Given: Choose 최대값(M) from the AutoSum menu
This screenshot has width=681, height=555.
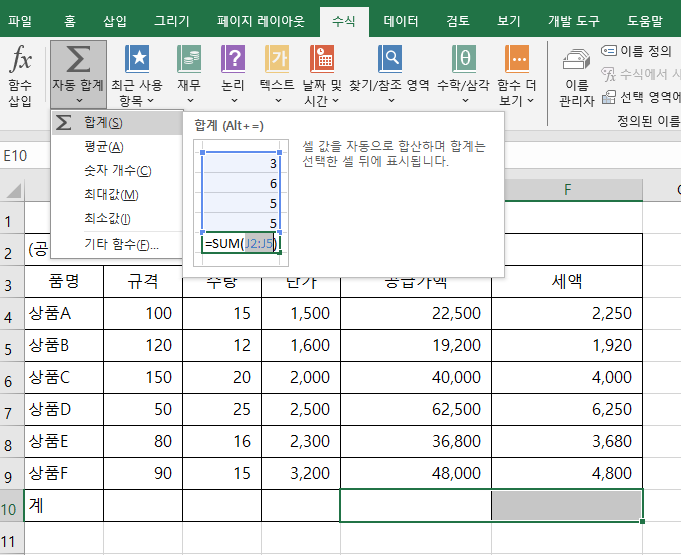Looking at the screenshot, I should [x=116, y=195].
